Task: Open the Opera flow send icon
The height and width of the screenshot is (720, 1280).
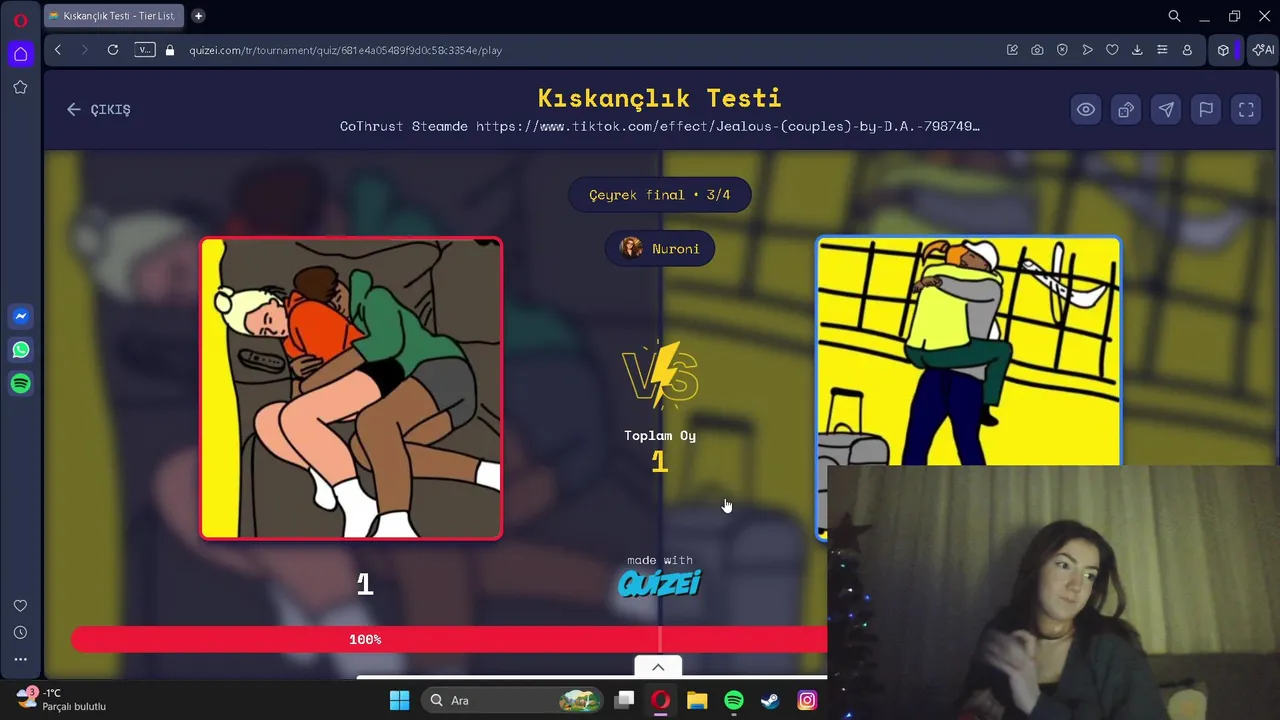Action: [x=1087, y=50]
